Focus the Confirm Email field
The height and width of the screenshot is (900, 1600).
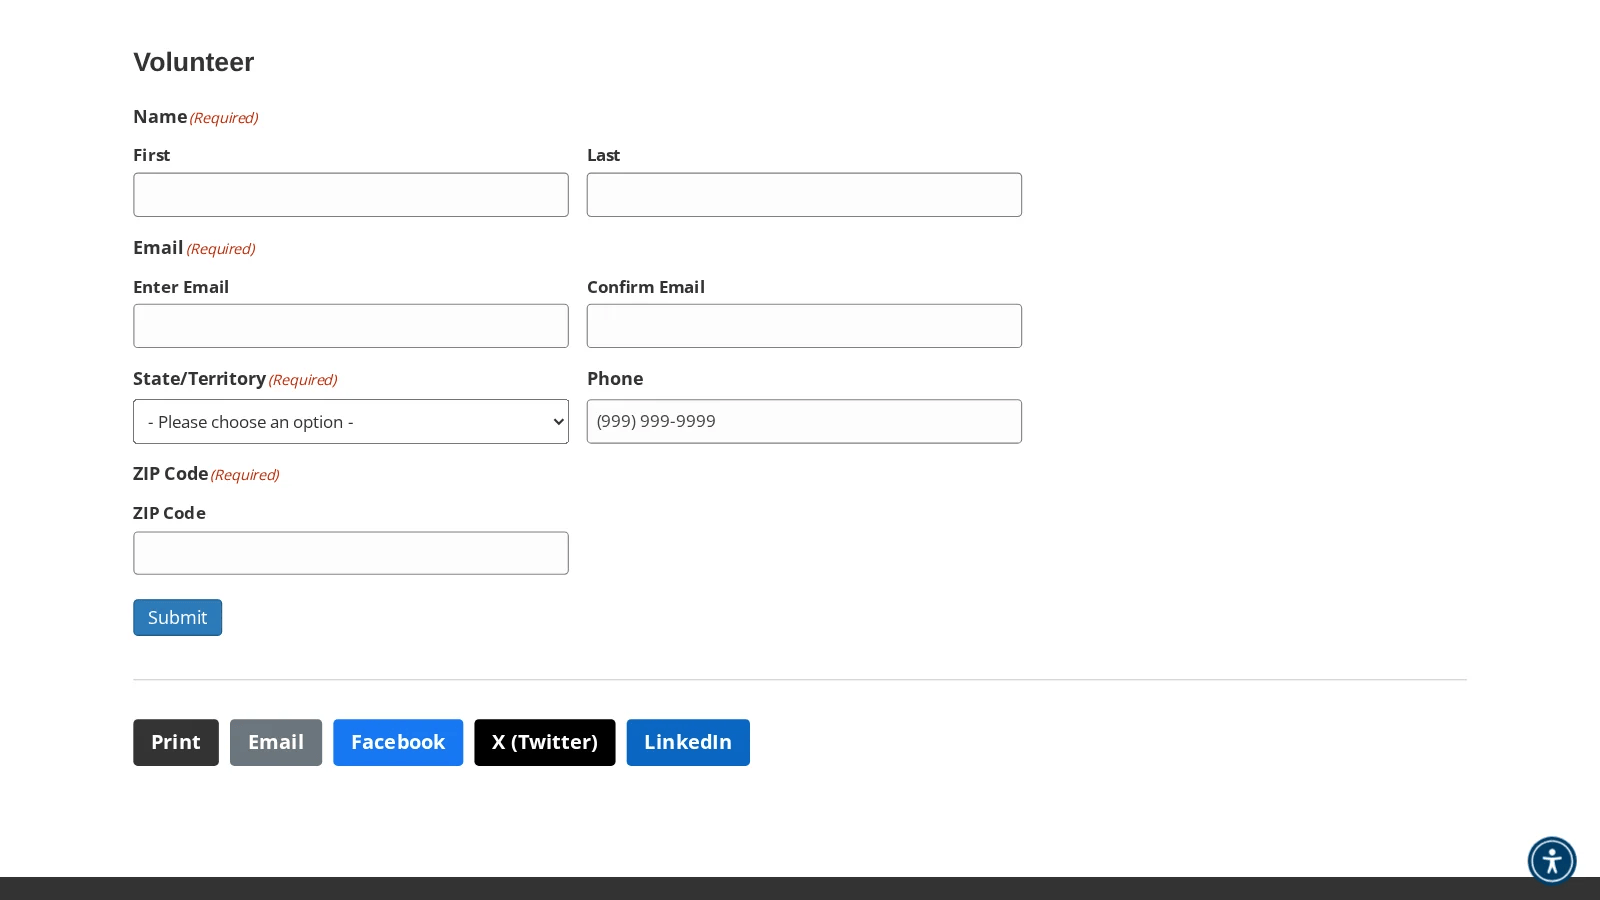coord(804,326)
